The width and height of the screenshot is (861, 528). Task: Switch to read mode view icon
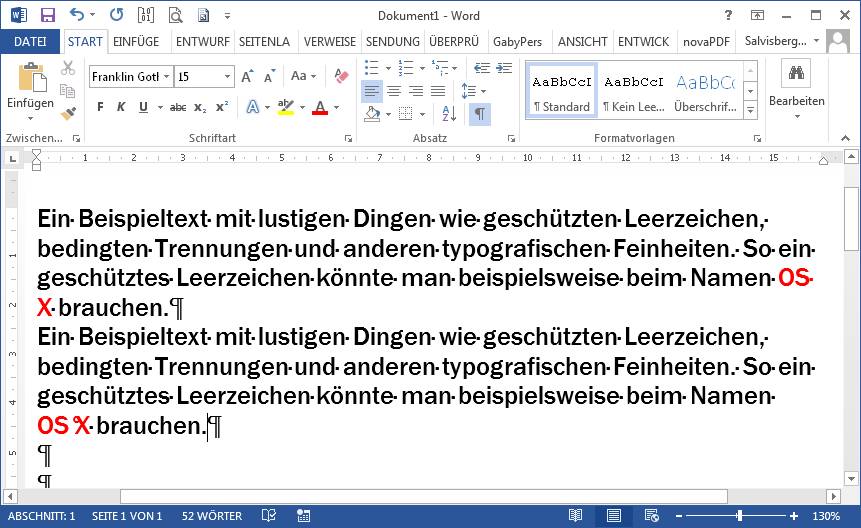point(575,516)
